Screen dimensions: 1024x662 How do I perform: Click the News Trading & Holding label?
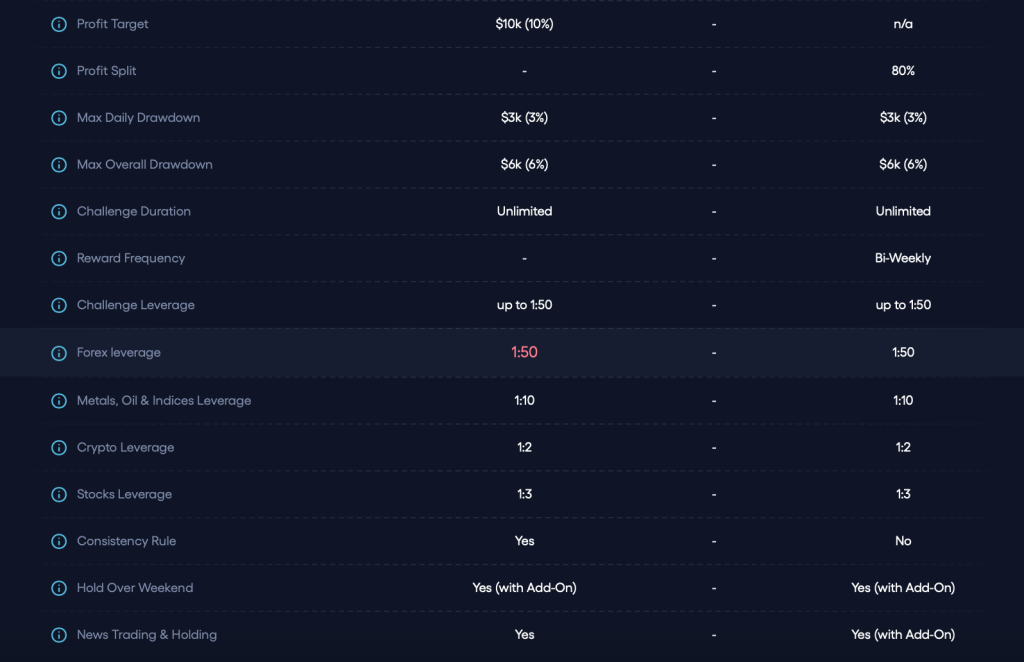[146, 635]
